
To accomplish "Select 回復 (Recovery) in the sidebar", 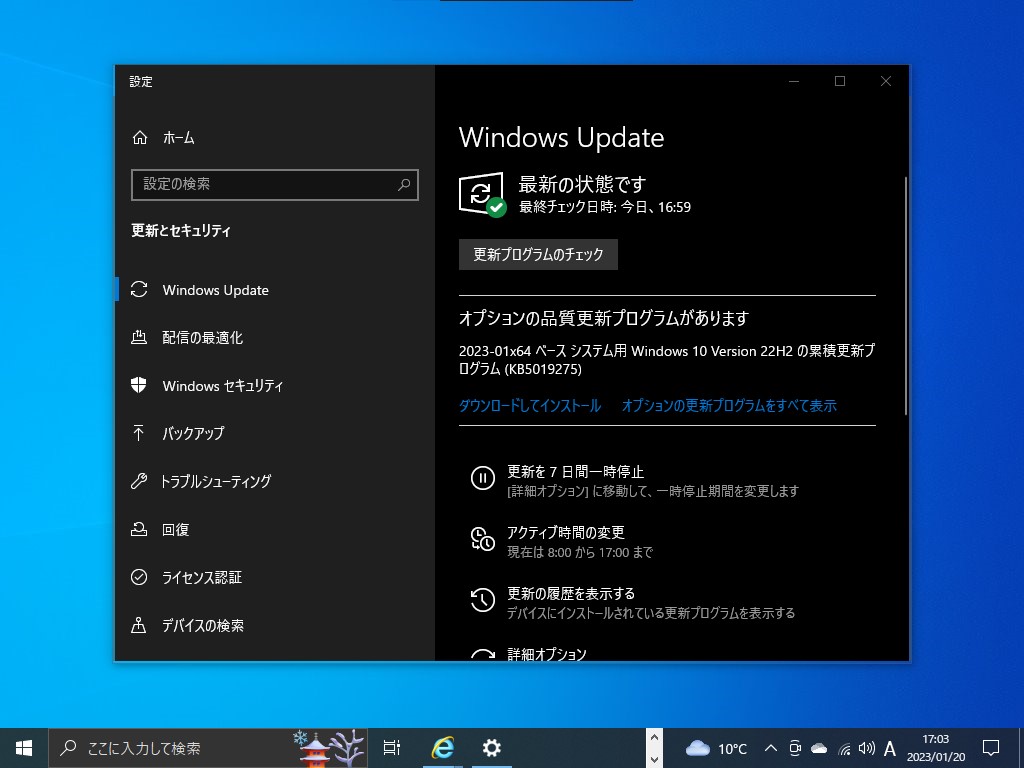I will [177, 529].
